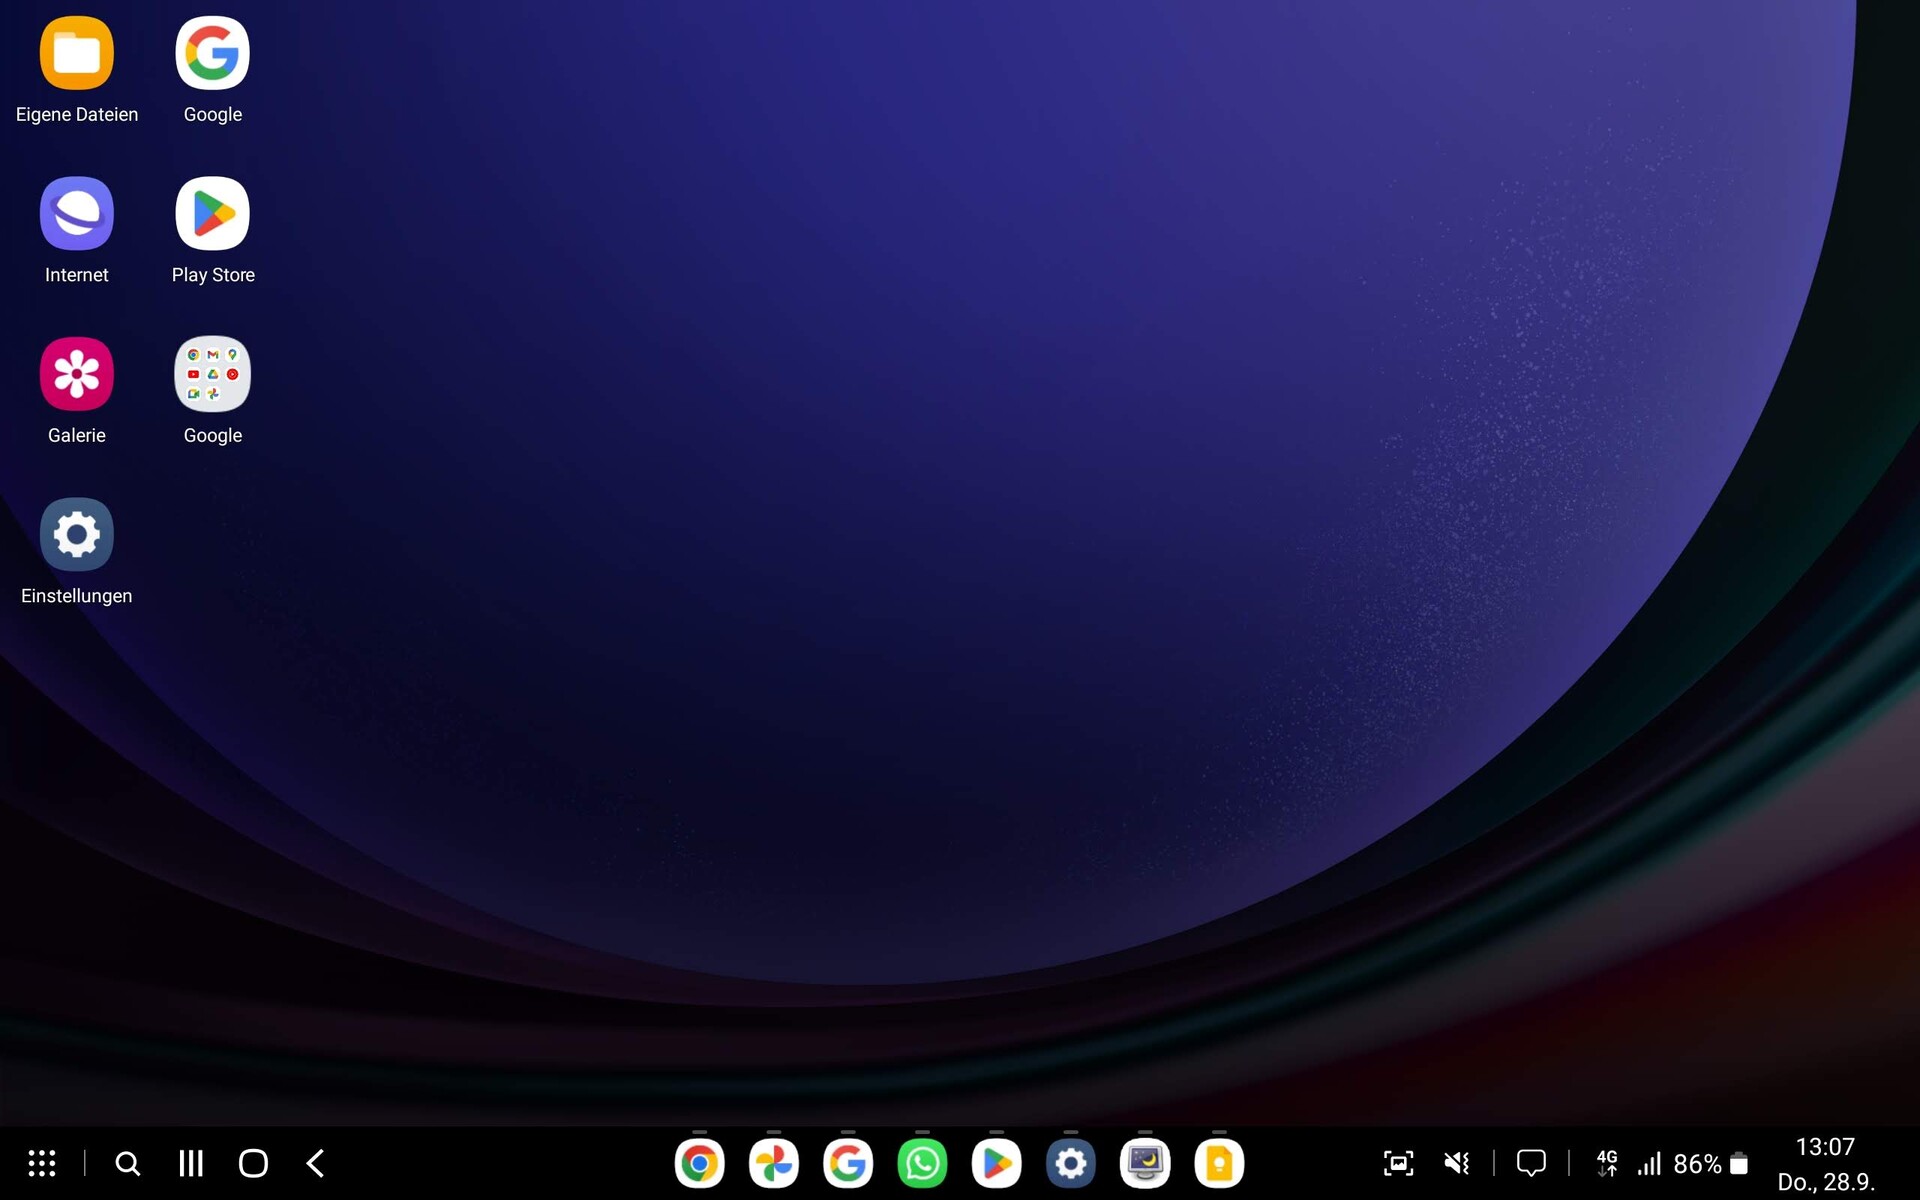Open the Google app on the home screen
1920x1200 pixels.
(x=212, y=54)
